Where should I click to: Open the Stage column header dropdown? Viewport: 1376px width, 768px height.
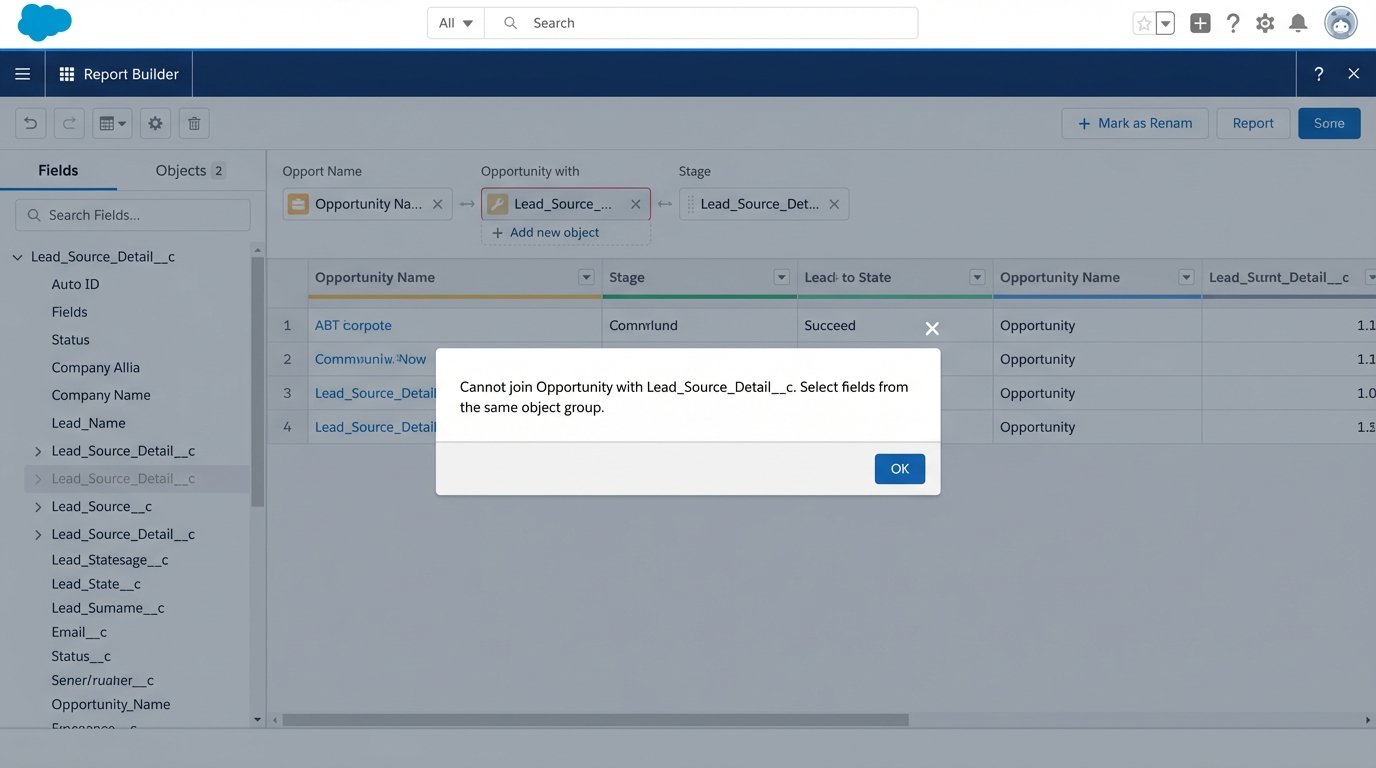pos(779,277)
